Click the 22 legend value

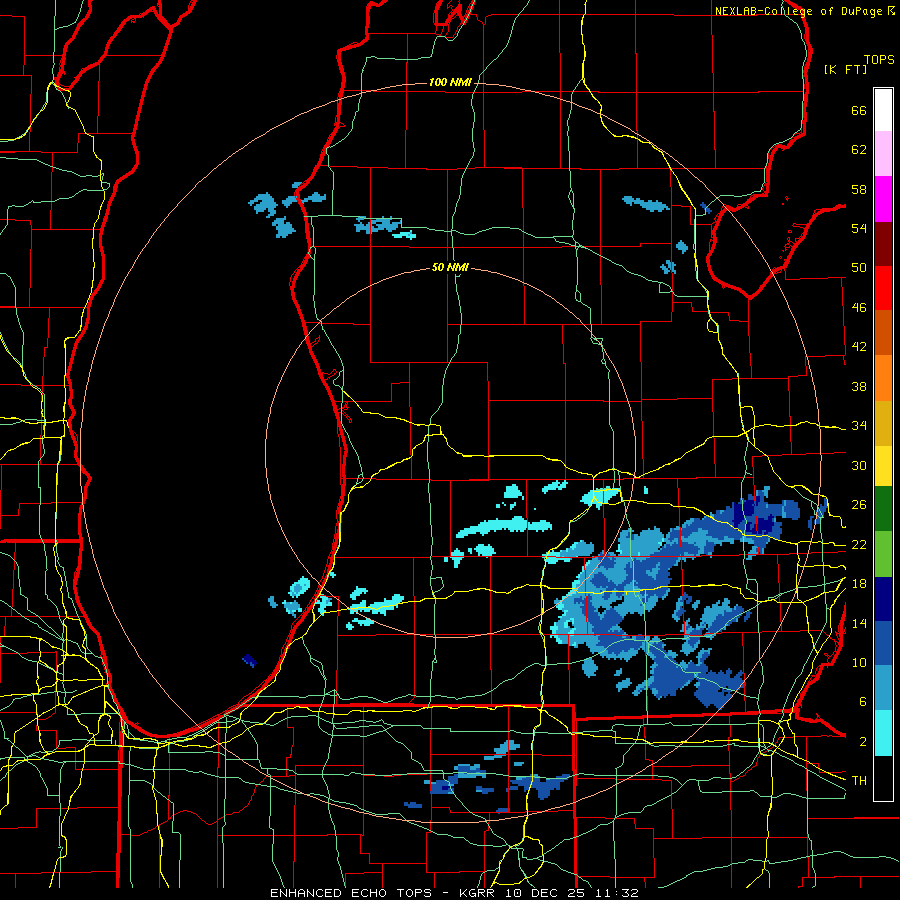[x=859, y=544]
